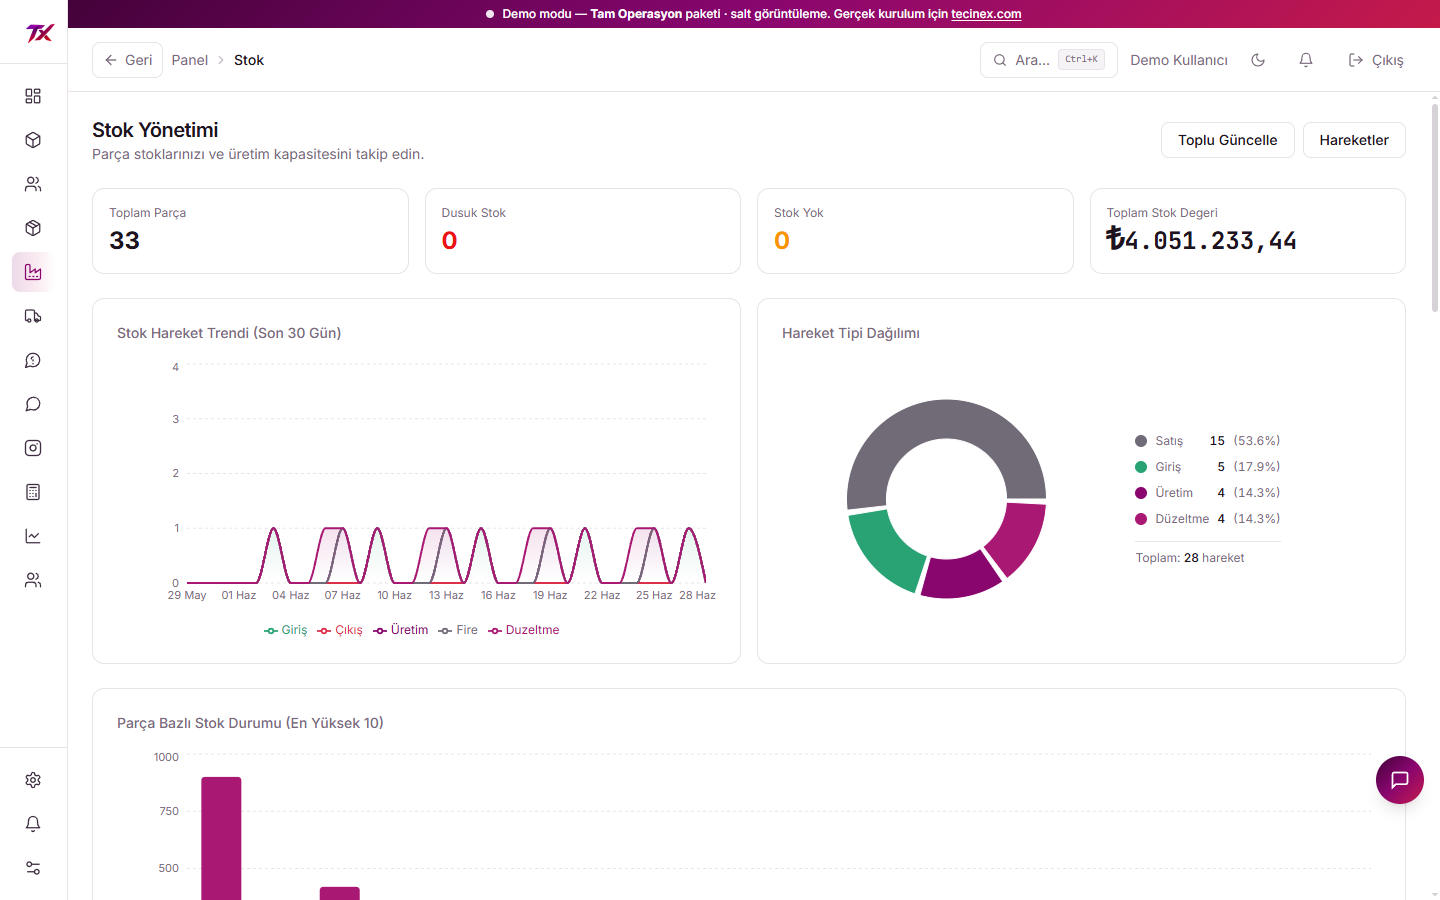Open the delivery truck icon in the sidebar

(33, 316)
